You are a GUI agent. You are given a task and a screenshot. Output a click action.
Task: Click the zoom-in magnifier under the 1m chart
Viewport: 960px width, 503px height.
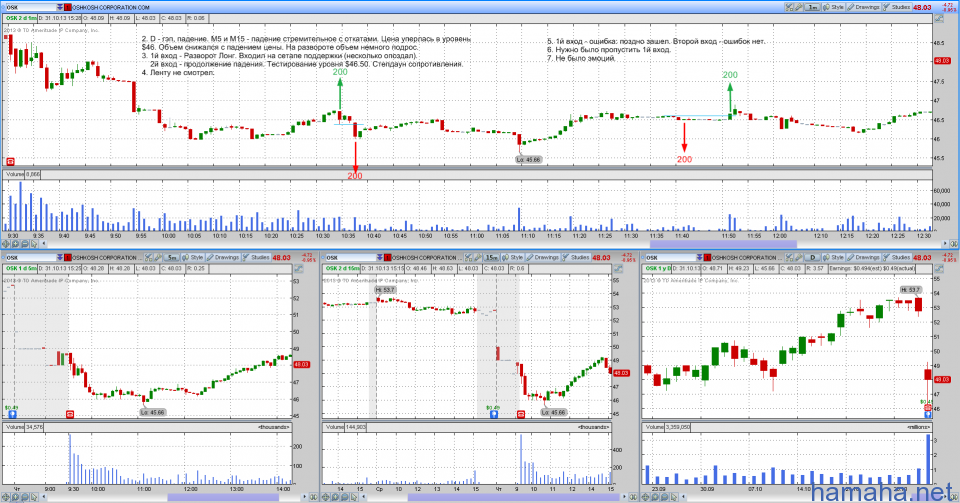(x=15, y=244)
